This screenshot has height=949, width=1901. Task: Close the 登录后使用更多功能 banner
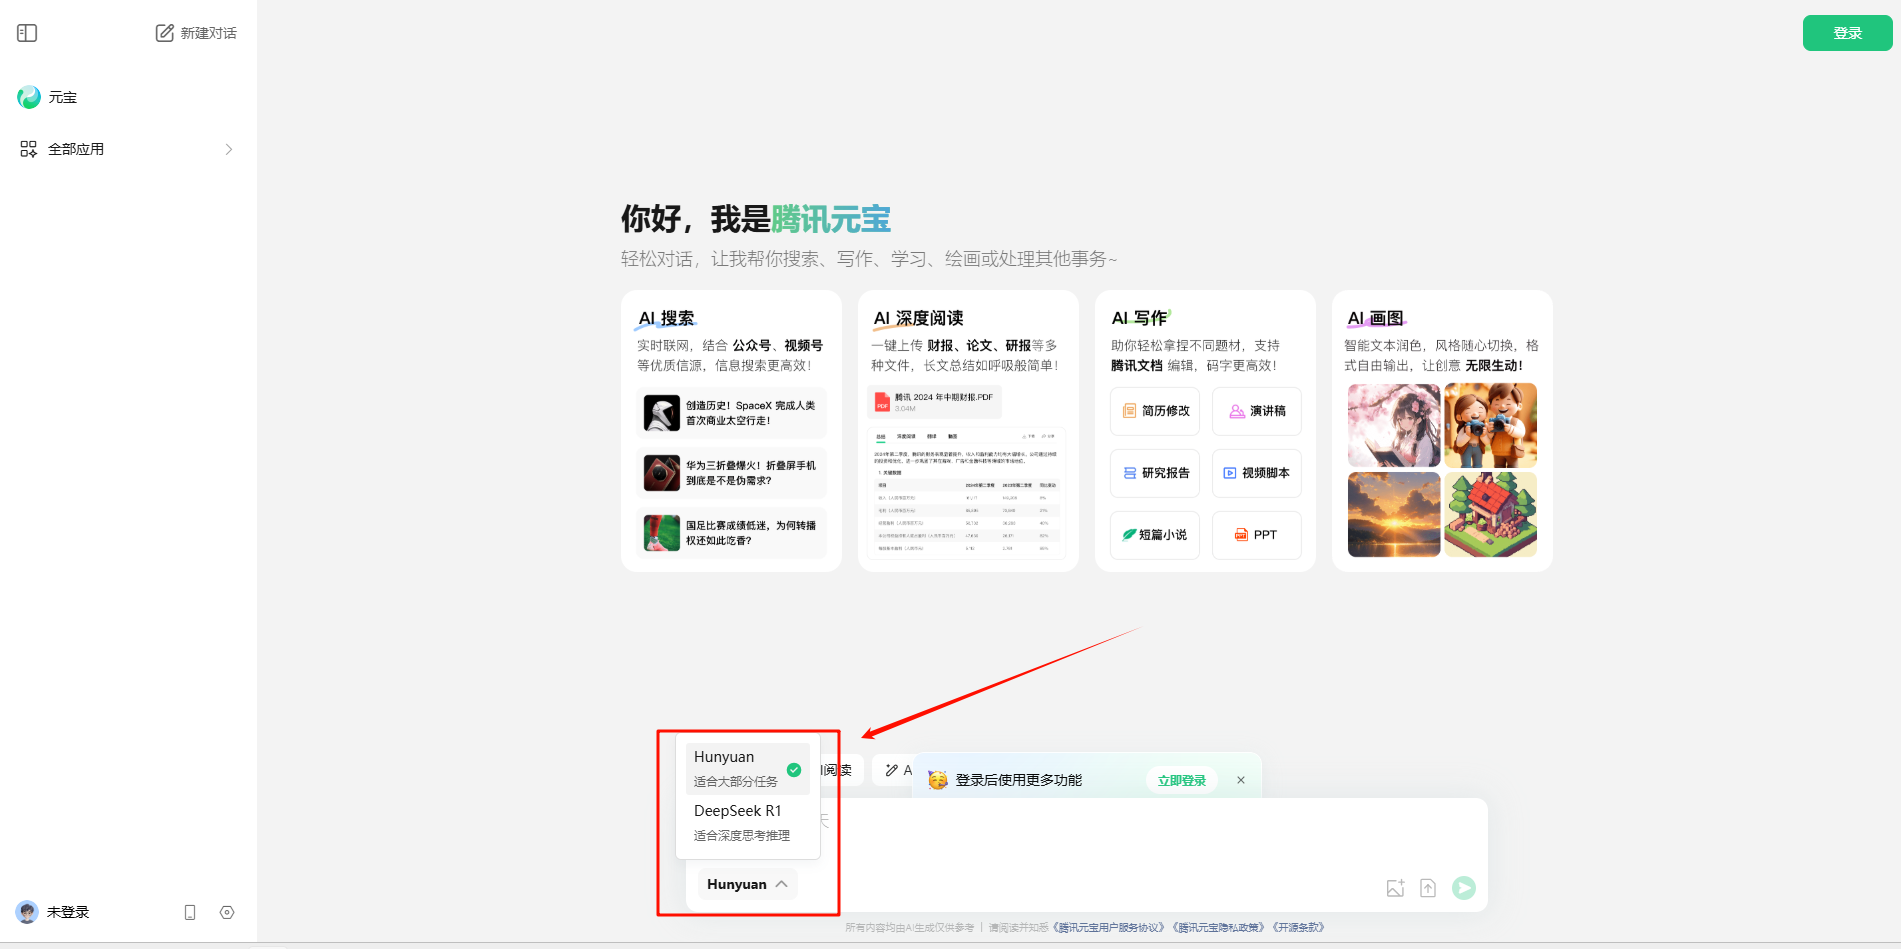tap(1241, 780)
